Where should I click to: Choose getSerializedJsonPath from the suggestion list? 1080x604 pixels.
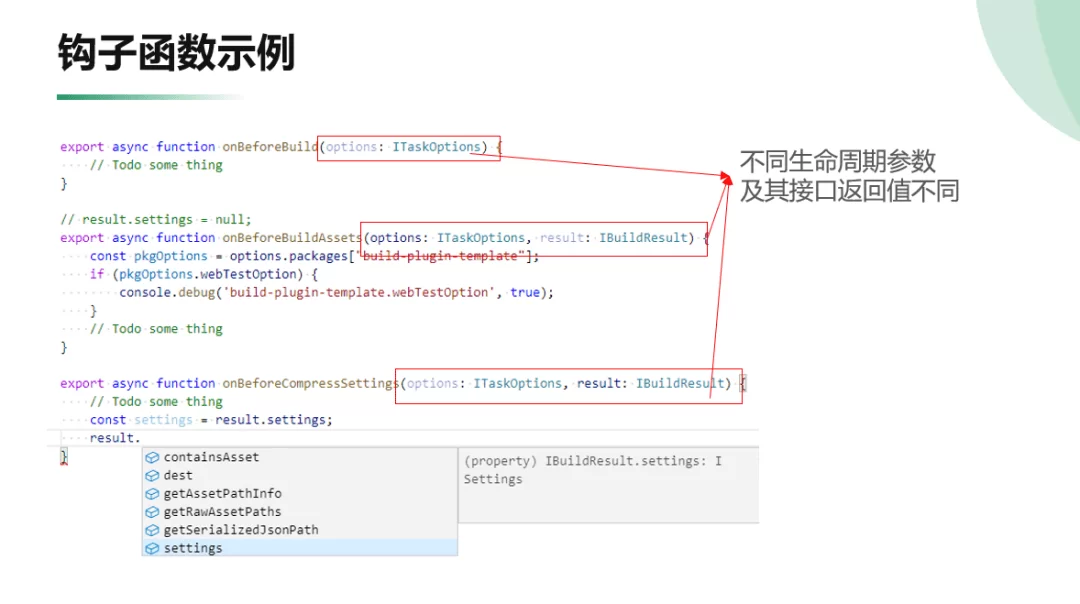tap(241, 530)
